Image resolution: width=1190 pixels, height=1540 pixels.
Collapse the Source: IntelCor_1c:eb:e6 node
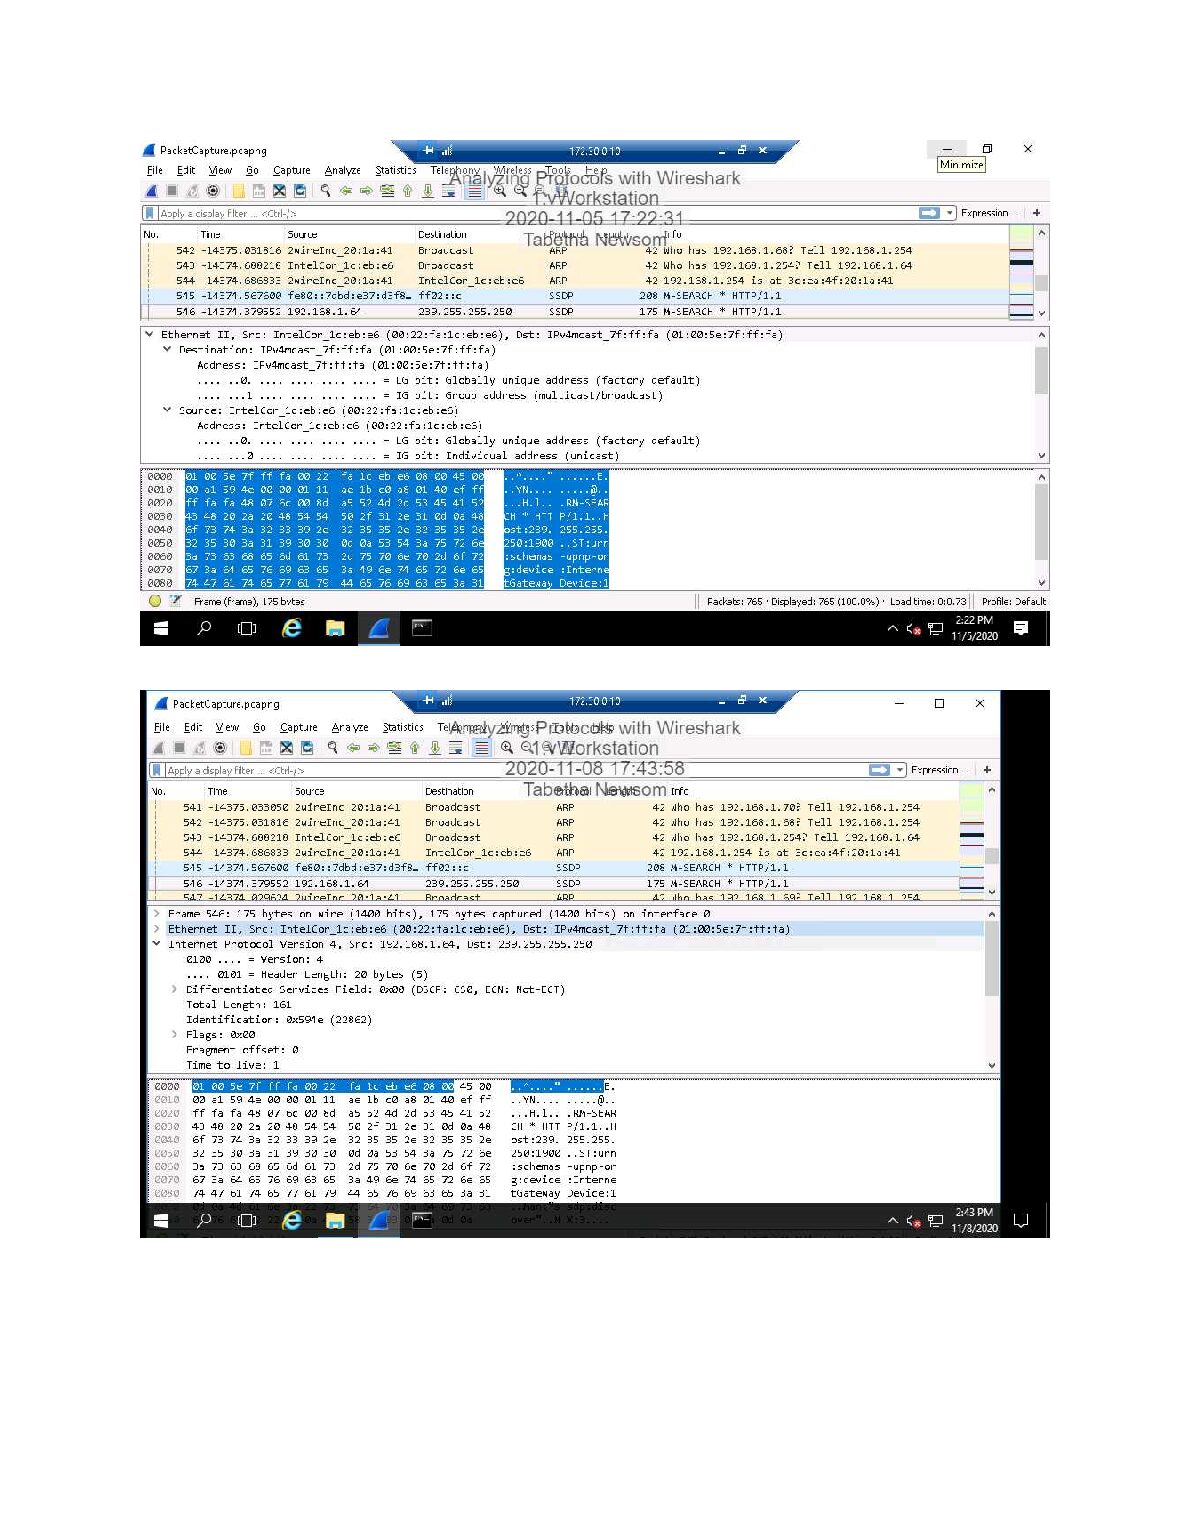pos(167,410)
